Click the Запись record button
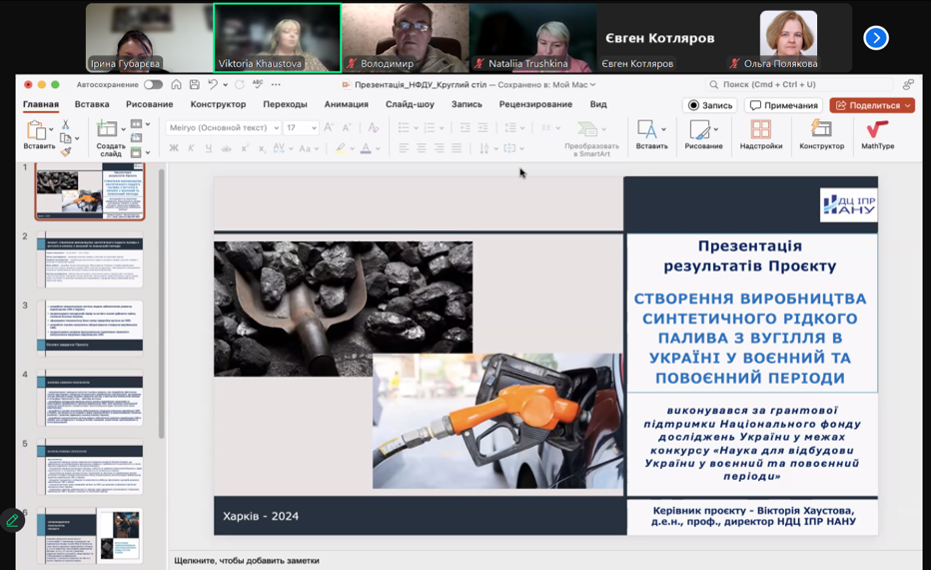931x570 pixels. click(x=710, y=105)
